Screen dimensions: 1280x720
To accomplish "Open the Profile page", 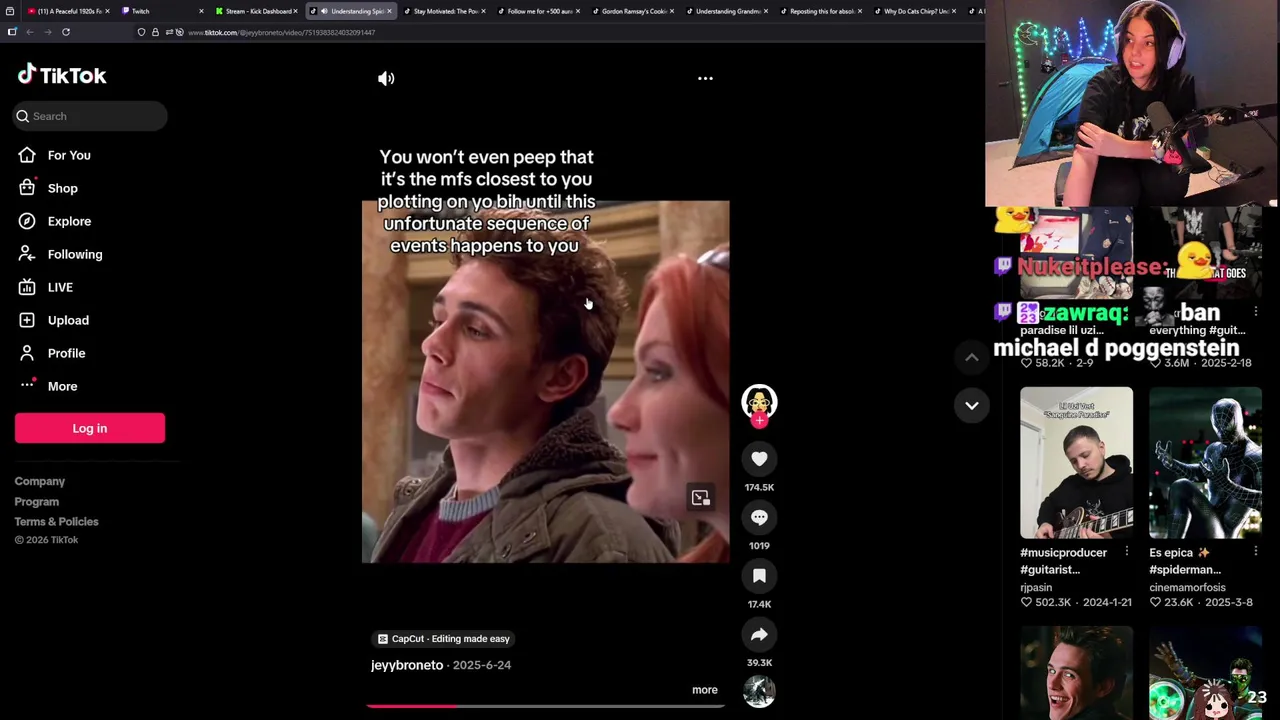I will [66, 353].
